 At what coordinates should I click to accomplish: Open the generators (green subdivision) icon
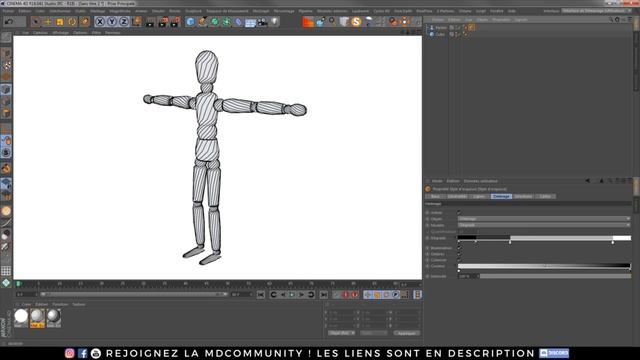[x=214, y=22]
